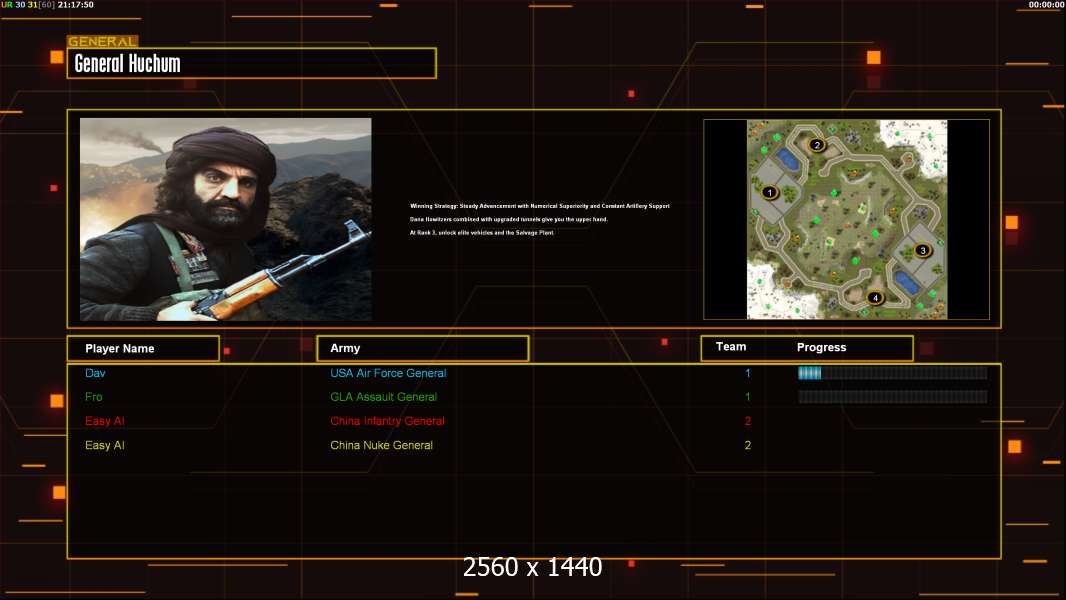Click China Infantry General army entry
This screenshot has width=1066, height=600.
coord(387,421)
